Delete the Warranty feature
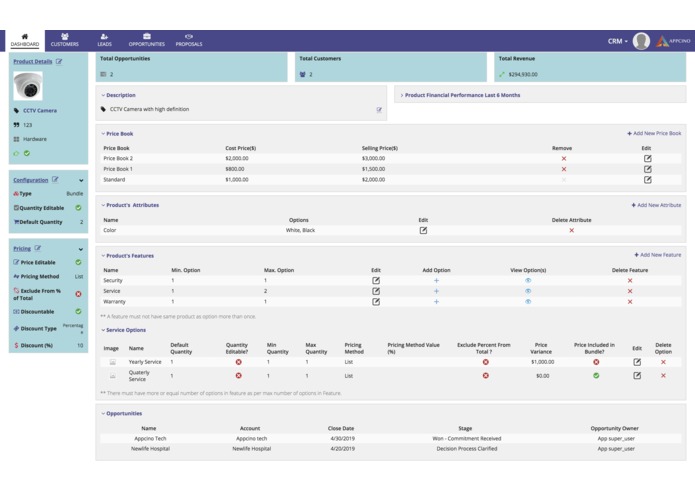This screenshot has width=695, height=494. pyautogui.click(x=630, y=302)
